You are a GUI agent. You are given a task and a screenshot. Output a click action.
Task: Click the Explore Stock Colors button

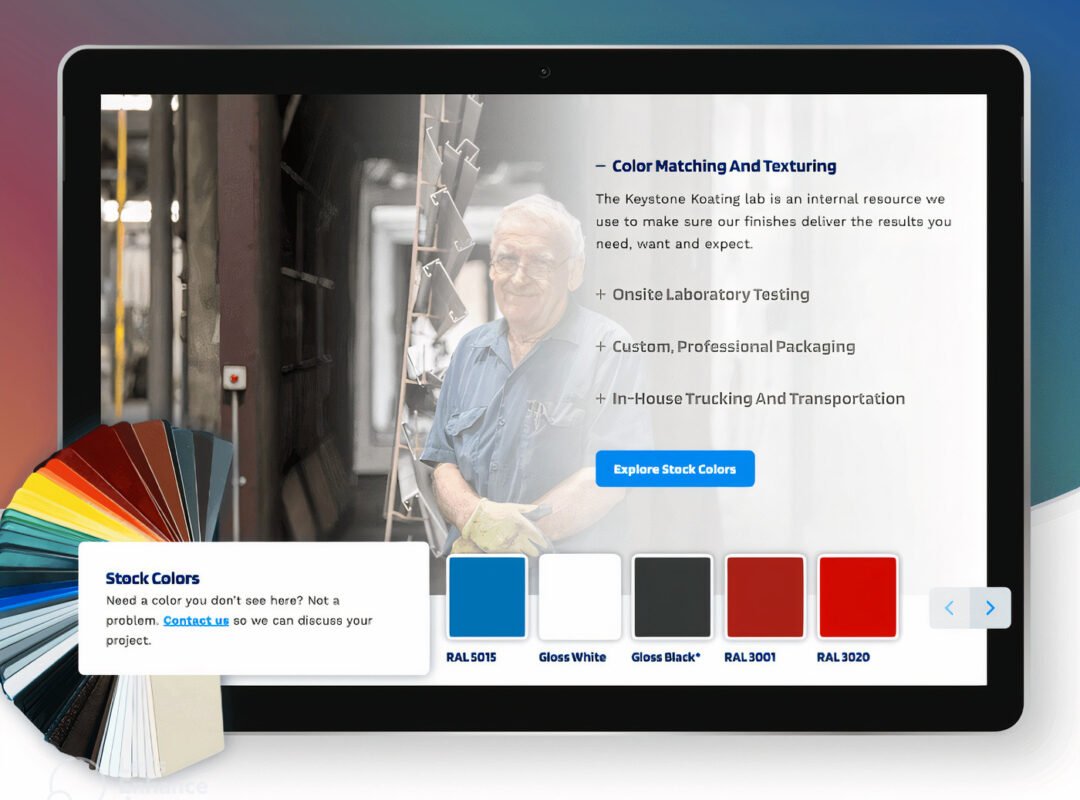pyautogui.click(x=675, y=469)
